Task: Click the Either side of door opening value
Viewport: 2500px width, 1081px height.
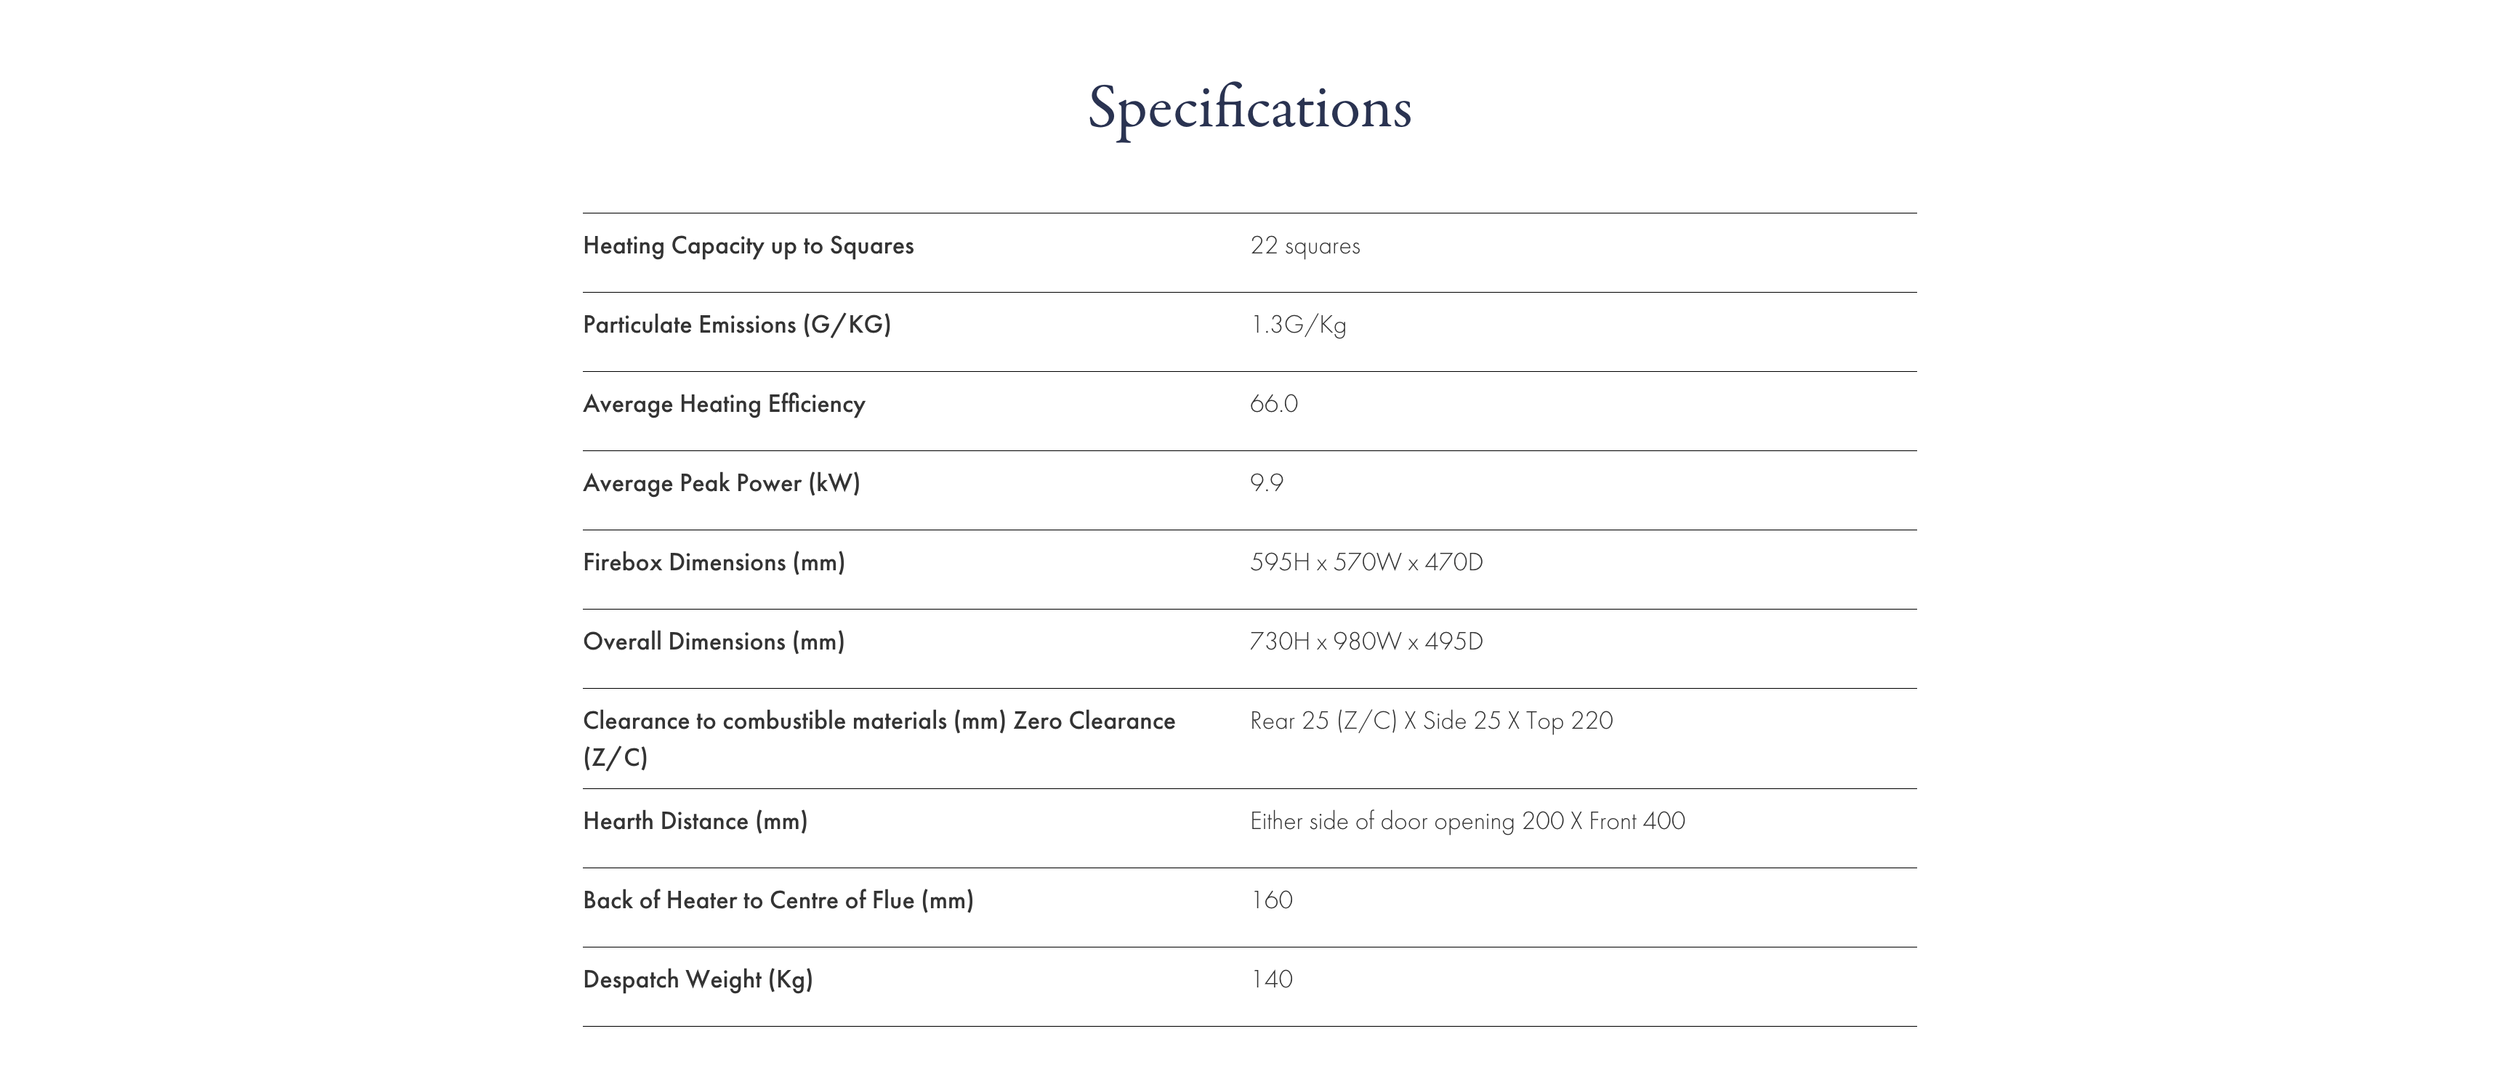Action: [x=1467, y=821]
